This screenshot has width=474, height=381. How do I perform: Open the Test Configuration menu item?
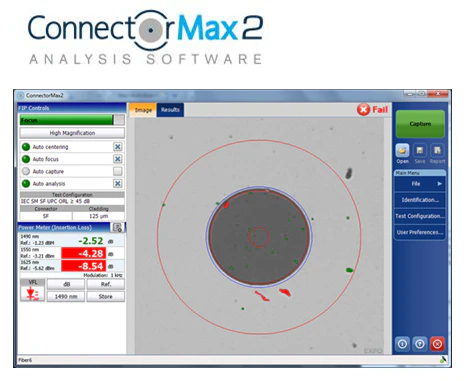pyautogui.click(x=420, y=216)
